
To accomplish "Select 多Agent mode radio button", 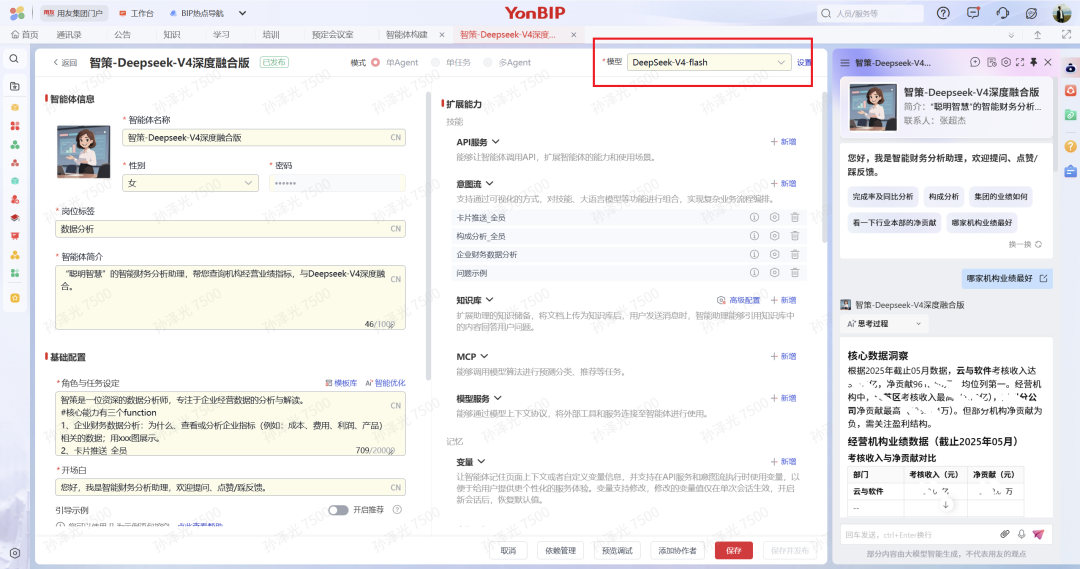I will click(488, 63).
